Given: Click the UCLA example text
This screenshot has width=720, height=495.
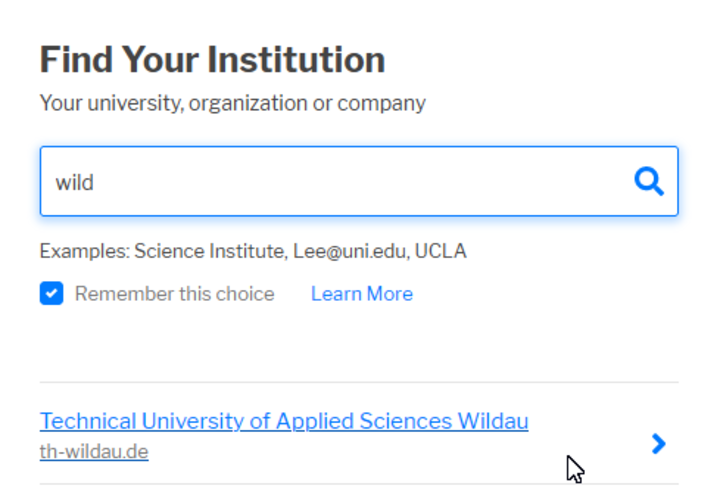Looking at the screenshot, I should point(440,251).
